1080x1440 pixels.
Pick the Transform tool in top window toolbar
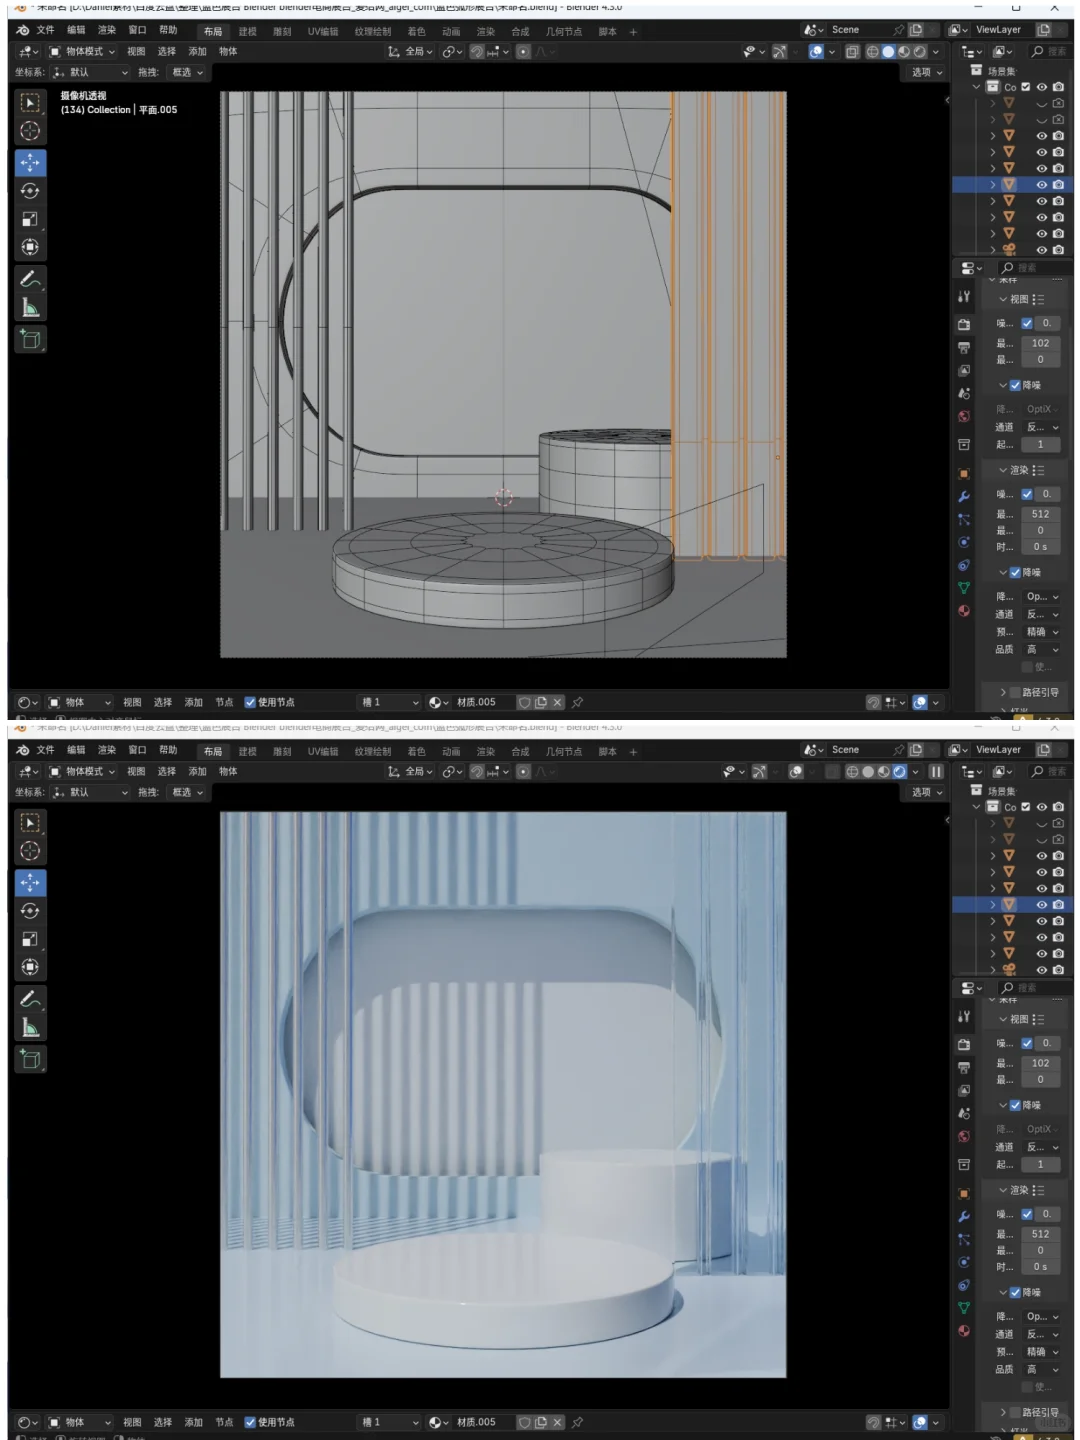click(30, 247)
